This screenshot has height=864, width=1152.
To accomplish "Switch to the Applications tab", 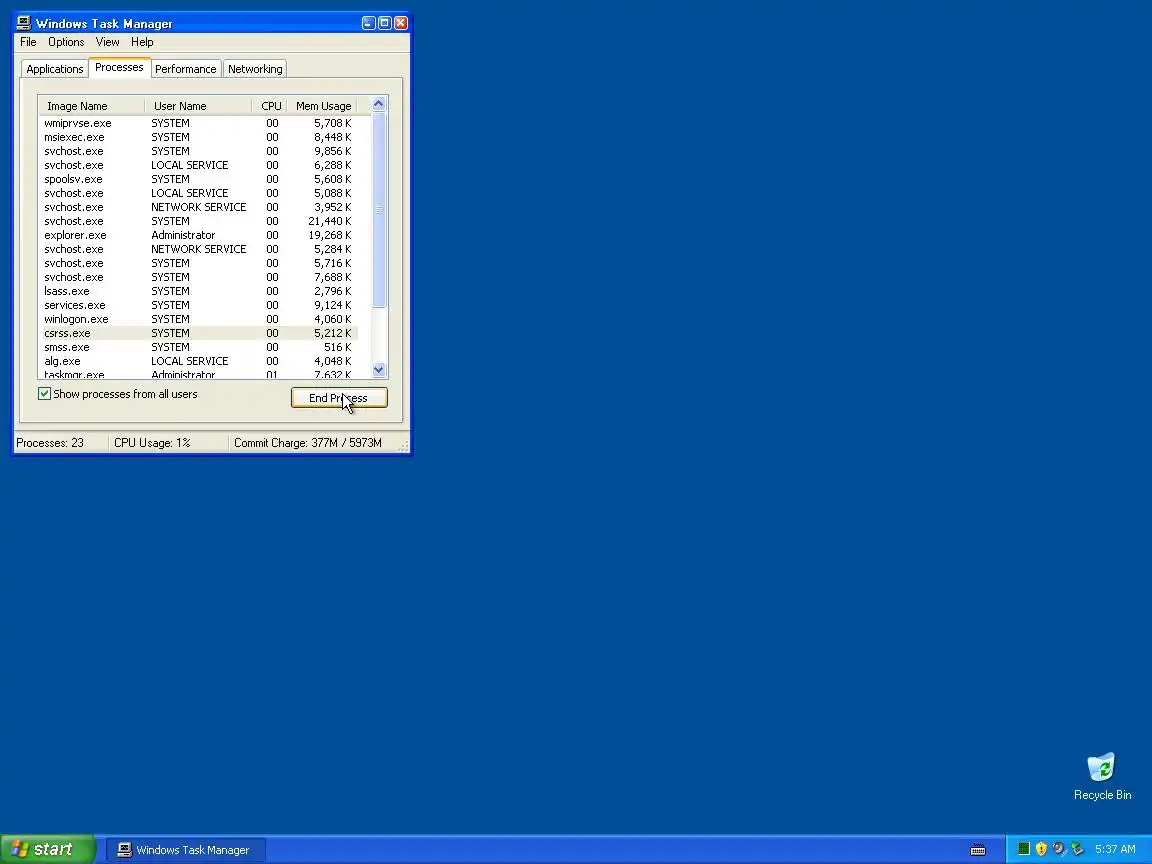I will pyautogui.click(x=54, y=69).
